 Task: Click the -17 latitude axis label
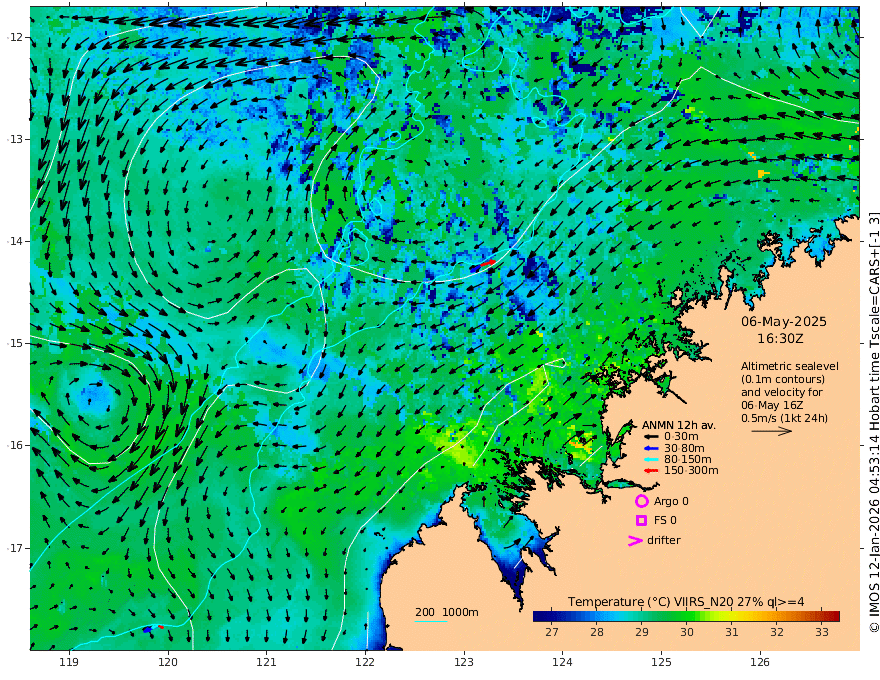pyautogui.click(x=15, y=548)
